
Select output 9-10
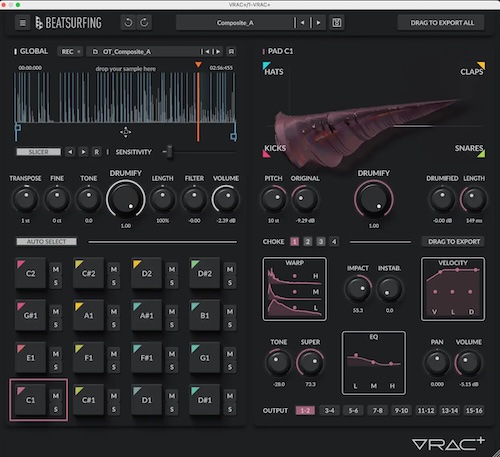[401, 410]
